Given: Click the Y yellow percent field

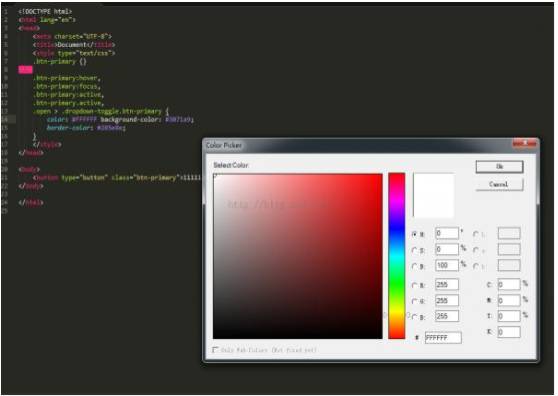Looking at the screenshot, I should pyautogui.click(x=509, y=316).
